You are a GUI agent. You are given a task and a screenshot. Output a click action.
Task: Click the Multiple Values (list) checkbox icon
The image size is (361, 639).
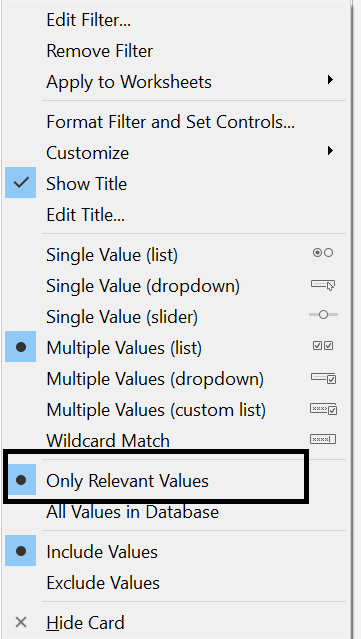point(323,346)
